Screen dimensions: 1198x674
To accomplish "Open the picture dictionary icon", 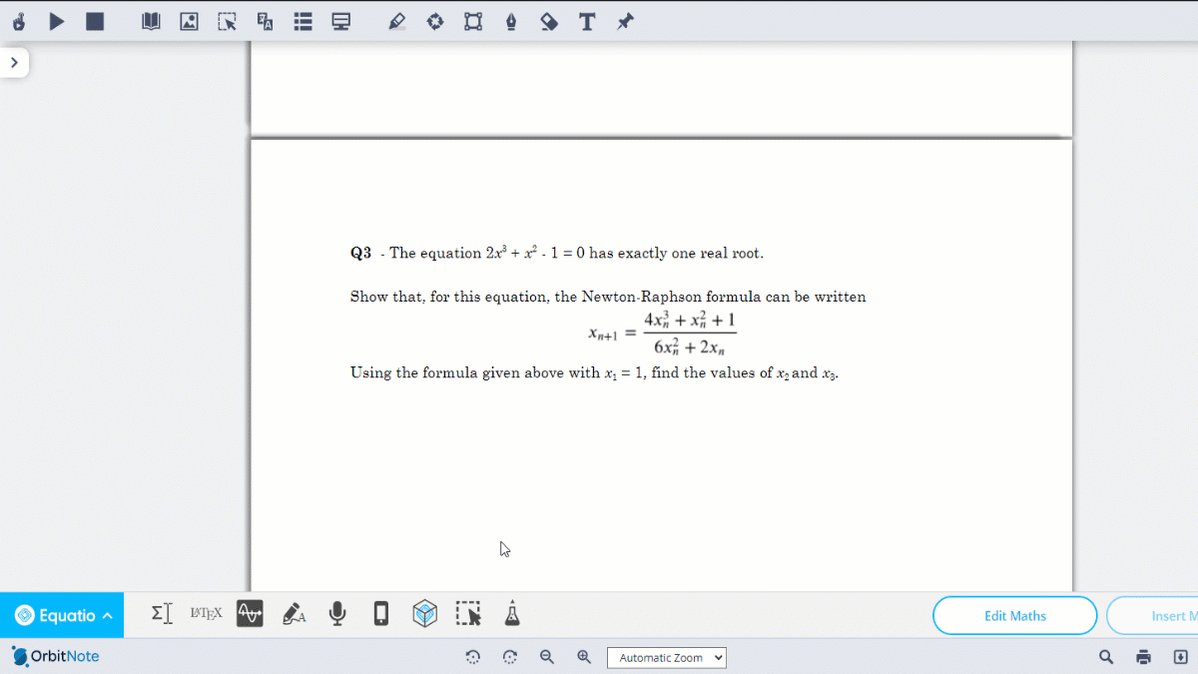I will pos(189,21).
